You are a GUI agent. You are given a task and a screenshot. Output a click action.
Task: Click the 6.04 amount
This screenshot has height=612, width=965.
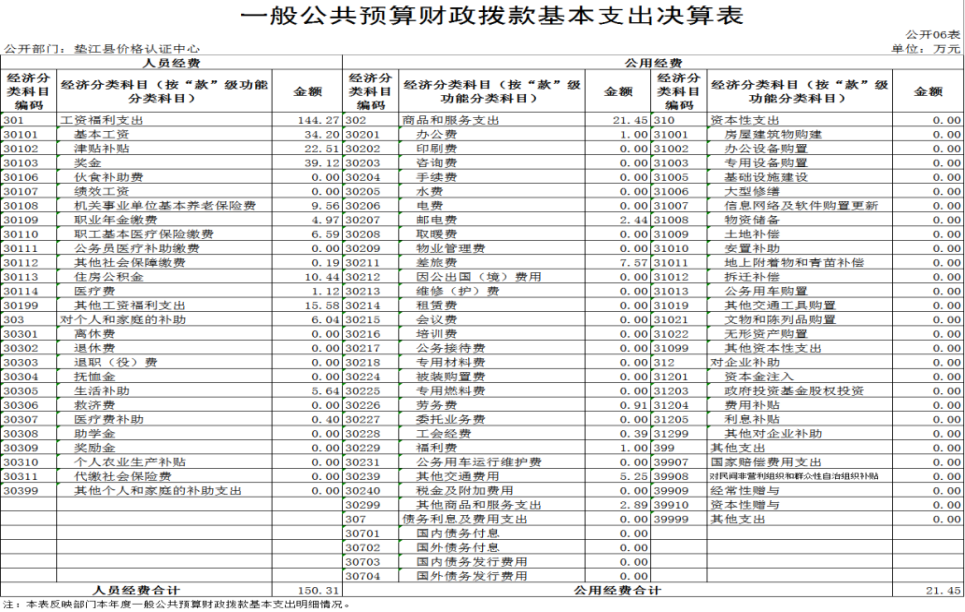click(326, 320)
